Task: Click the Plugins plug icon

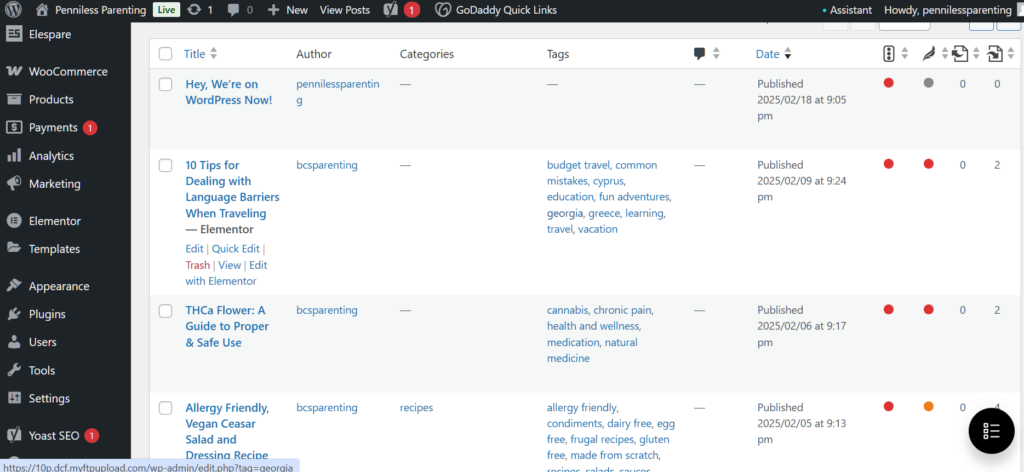Action: coord(14,313)
